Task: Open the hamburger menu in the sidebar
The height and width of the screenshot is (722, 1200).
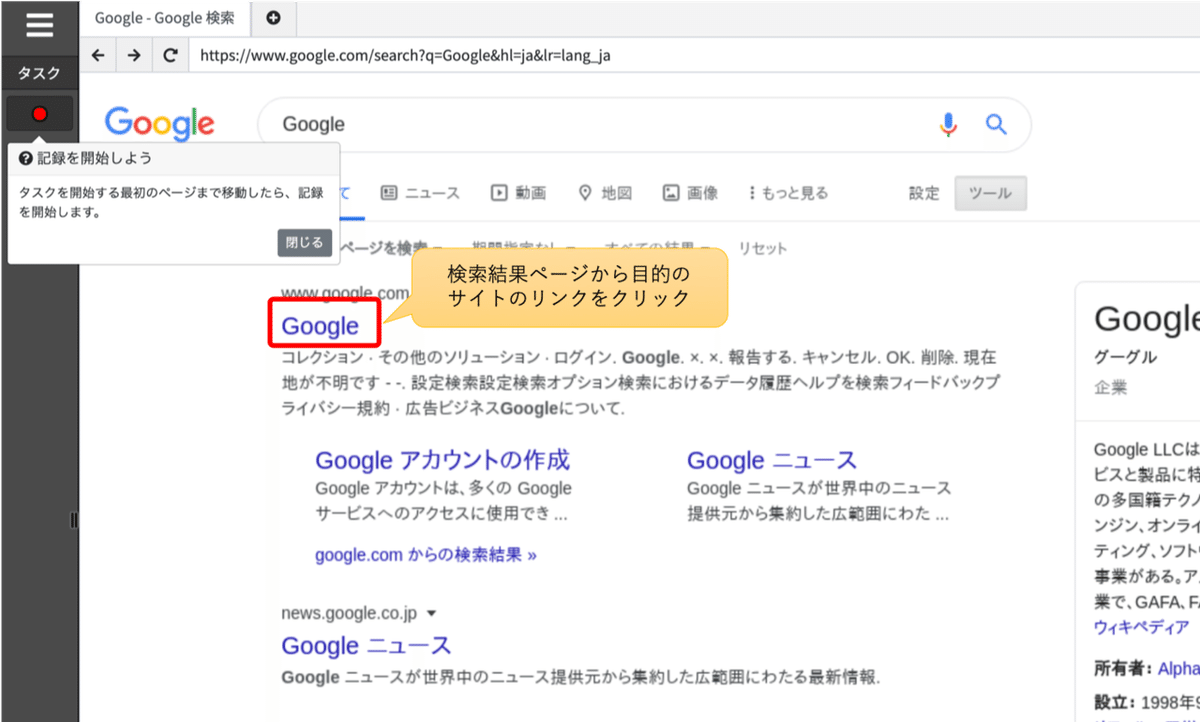Action: [x=39, y=25]
